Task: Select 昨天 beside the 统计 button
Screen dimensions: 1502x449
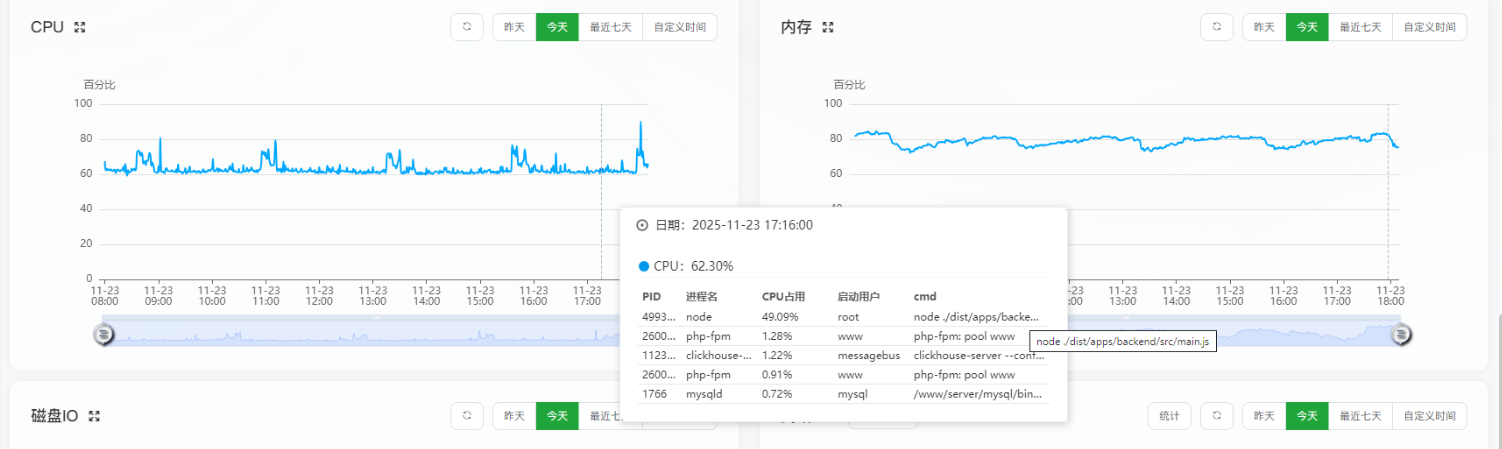Action: 1264,415
